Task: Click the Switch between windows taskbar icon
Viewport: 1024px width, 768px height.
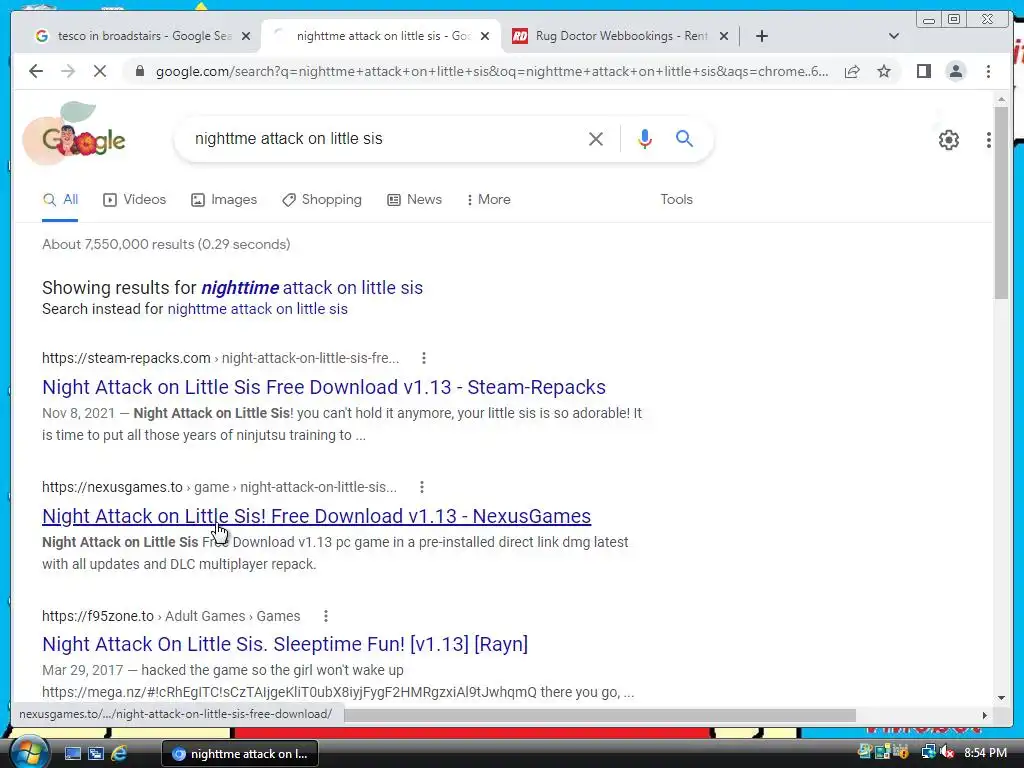Action: click(x=96, y=754)
